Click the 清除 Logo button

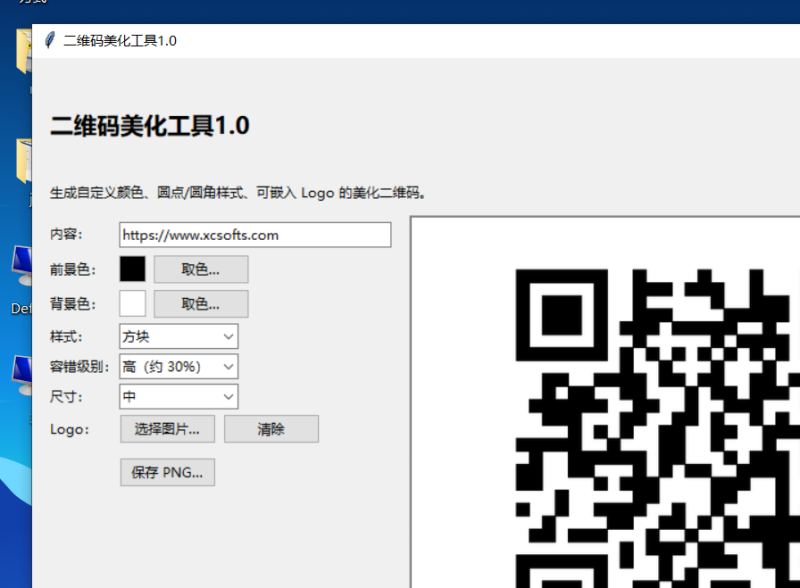point(271,429)
